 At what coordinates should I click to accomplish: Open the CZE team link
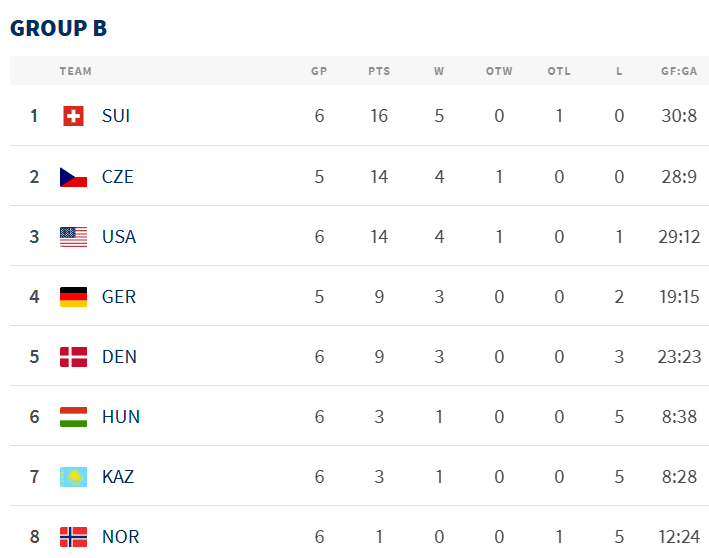click(x=118, y=177)
